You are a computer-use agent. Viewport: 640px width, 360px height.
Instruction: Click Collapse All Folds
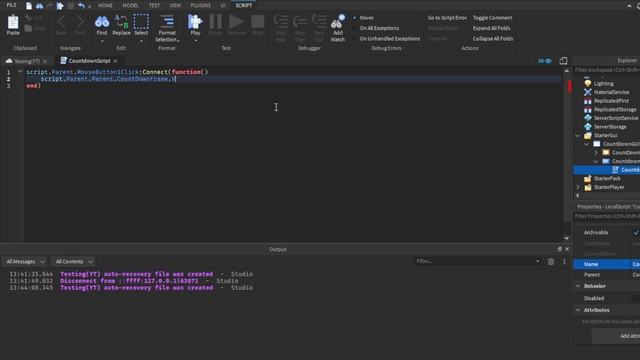493,39
